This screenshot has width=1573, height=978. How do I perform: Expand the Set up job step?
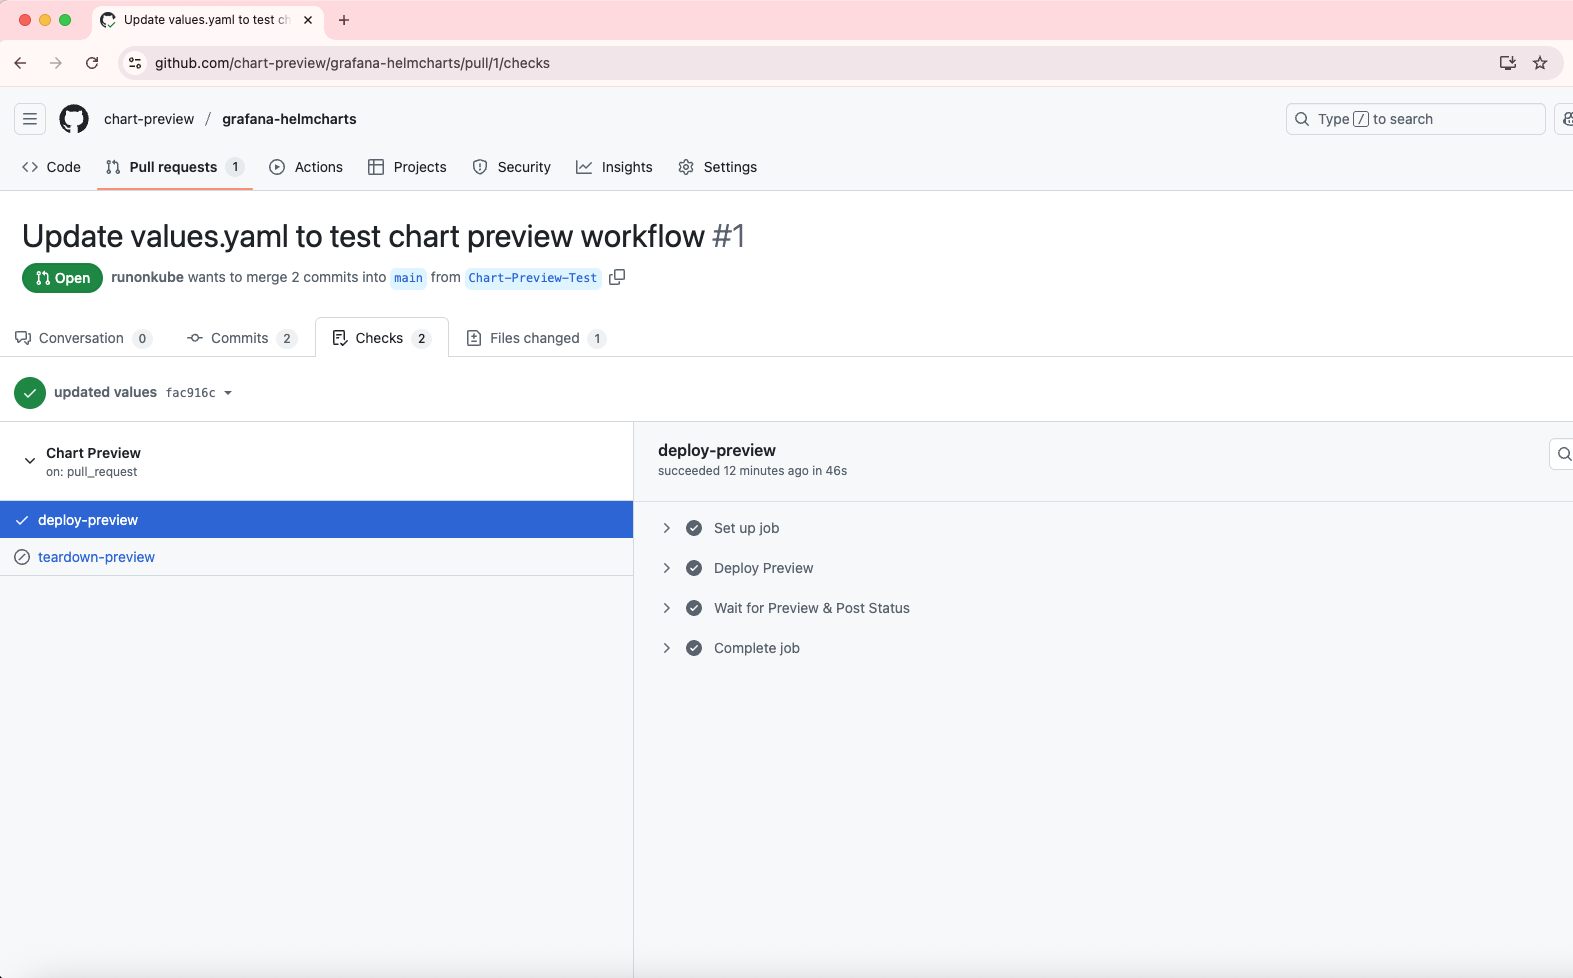tap(667, 528)
